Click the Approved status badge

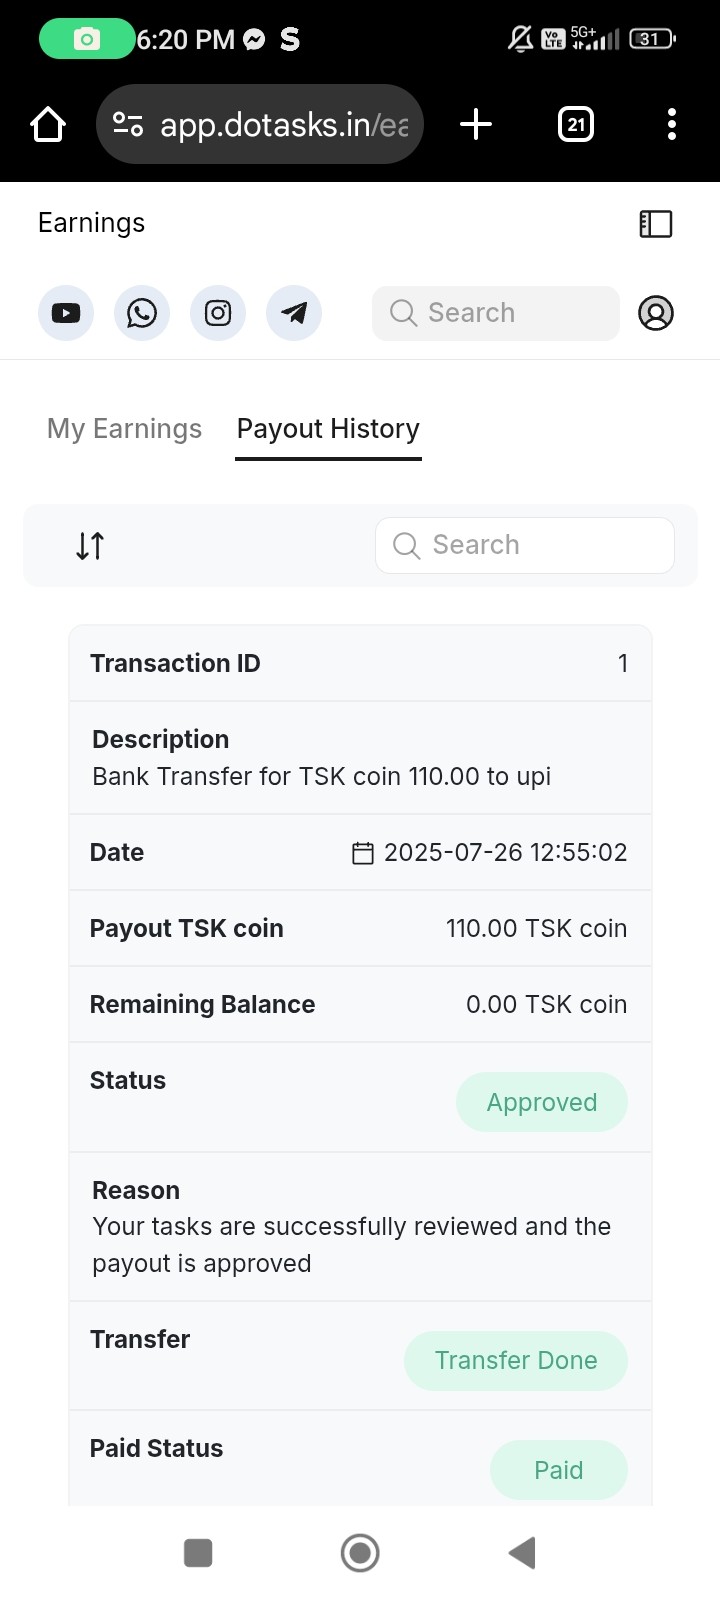click(x=542, y=1102)
